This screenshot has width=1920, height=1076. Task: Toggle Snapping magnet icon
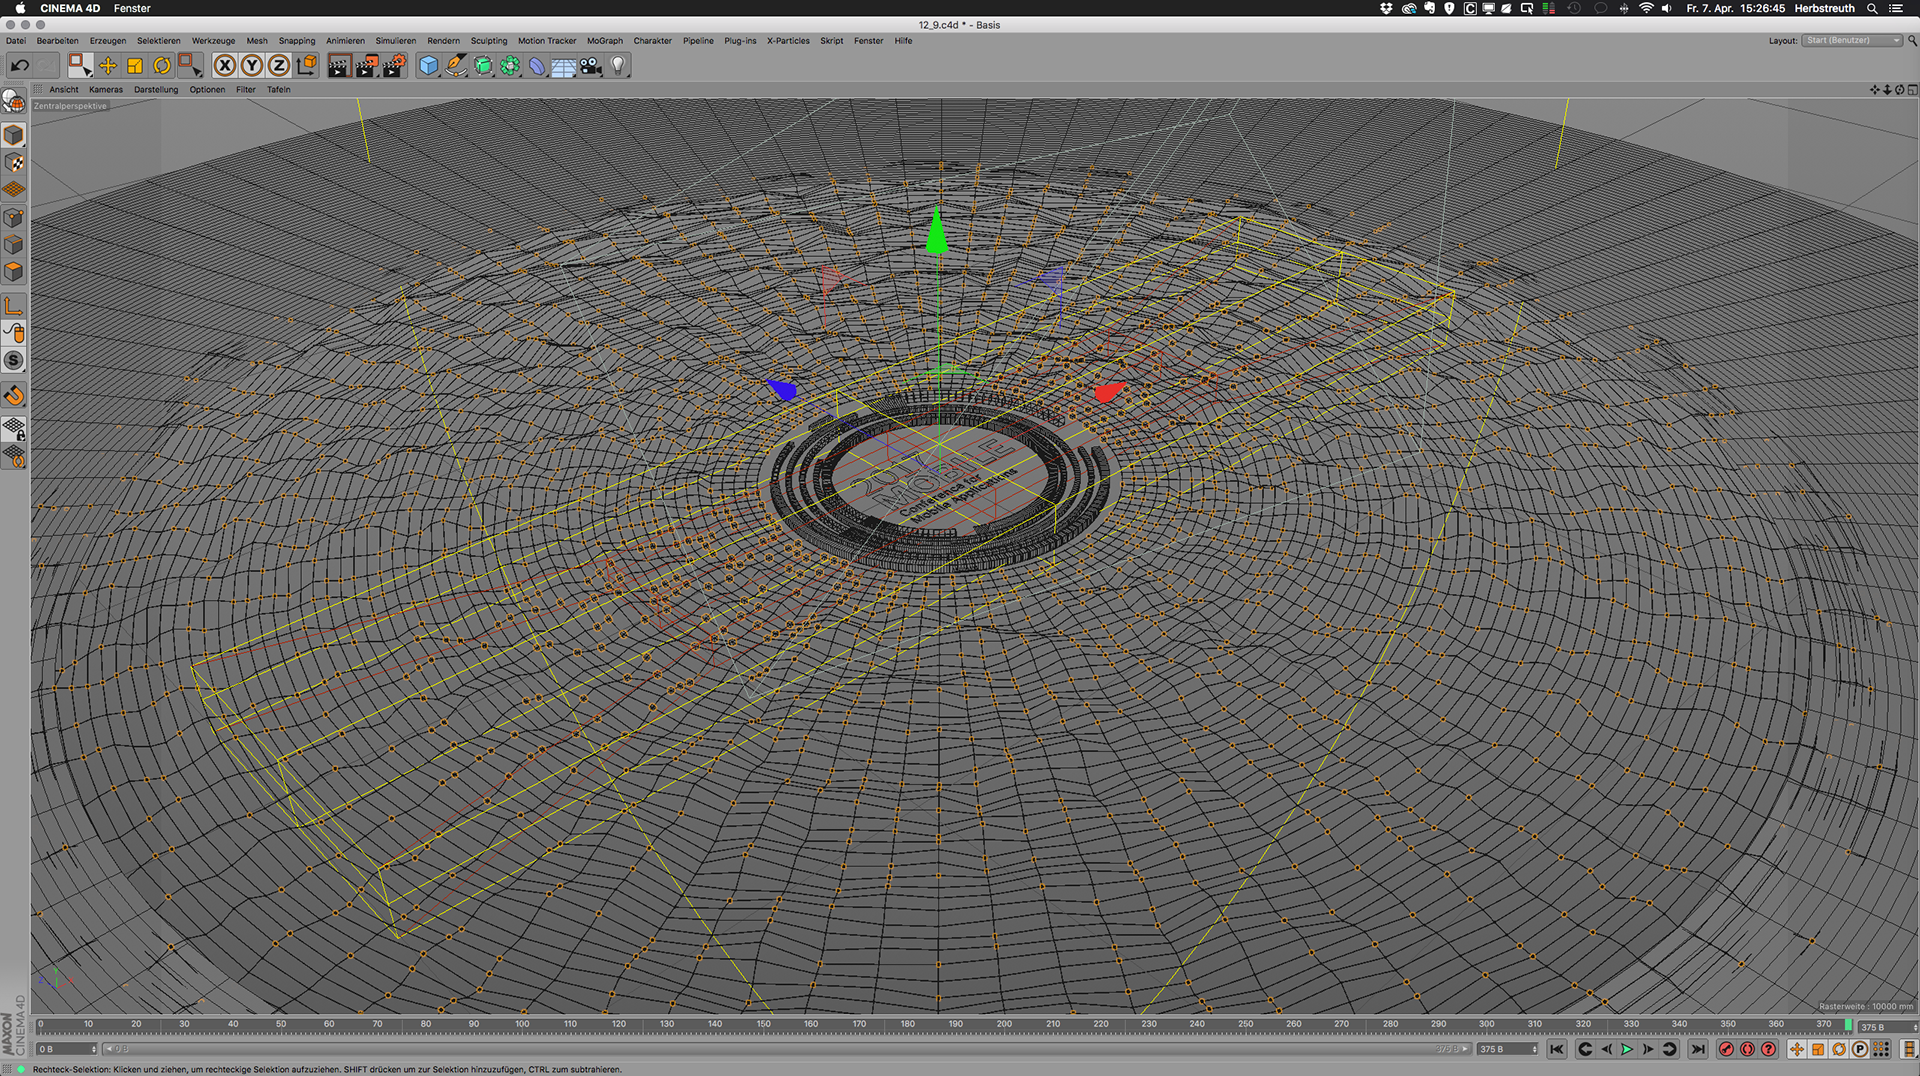(x=14, y=395)
